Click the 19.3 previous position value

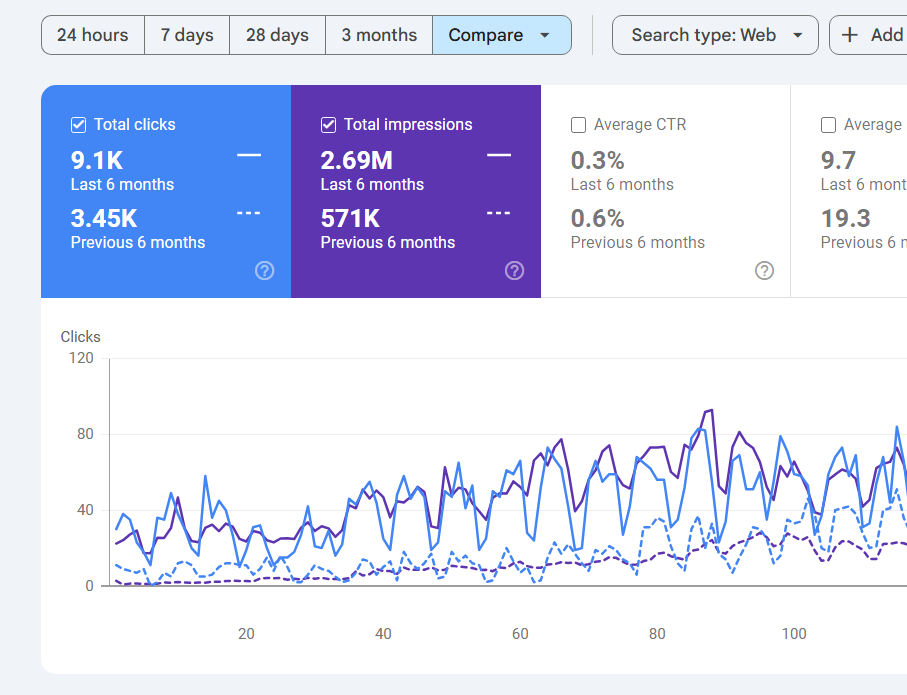[x=846, y=218]
